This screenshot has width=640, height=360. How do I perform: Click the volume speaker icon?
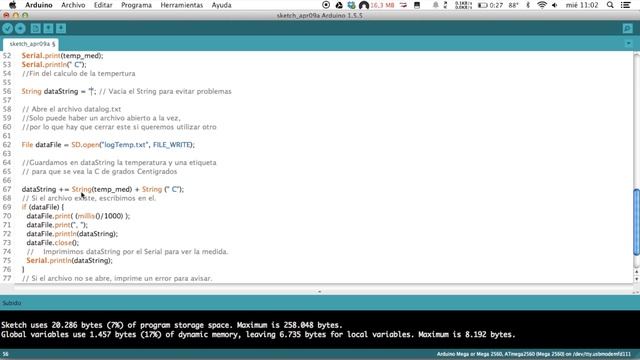[x=555, y=5]
